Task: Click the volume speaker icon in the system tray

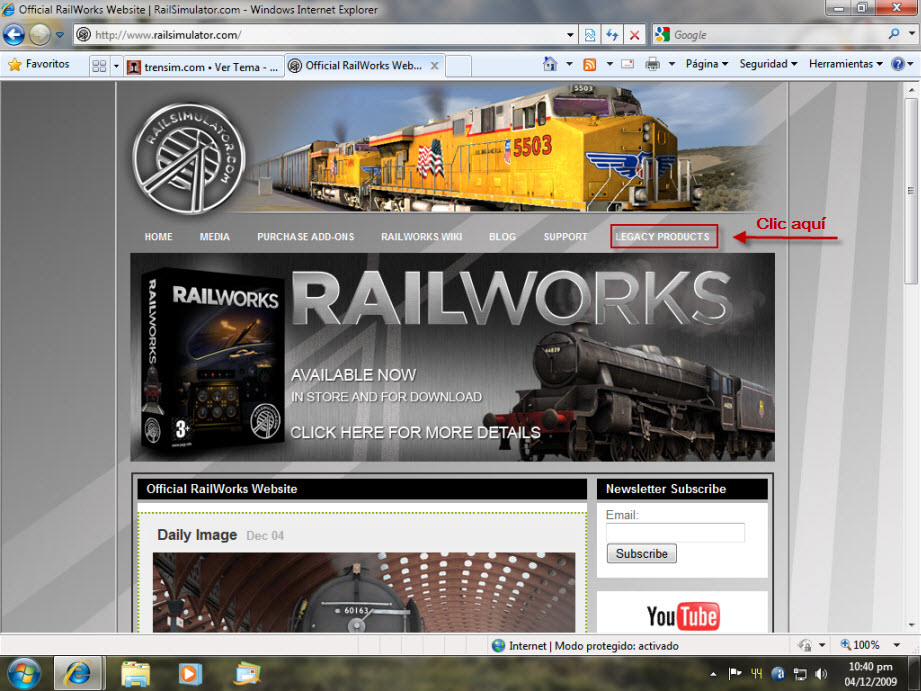Action: pos(821,673)
